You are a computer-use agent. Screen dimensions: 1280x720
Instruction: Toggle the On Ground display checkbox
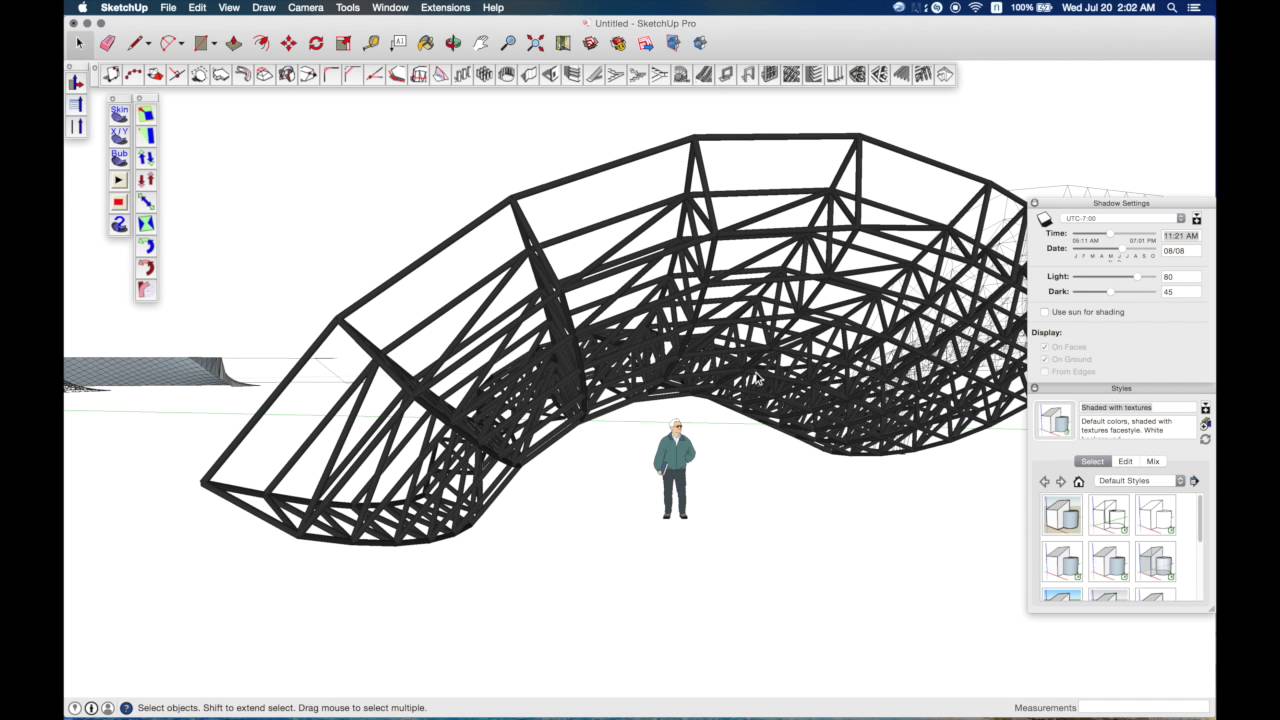(x=1045, y=359)
